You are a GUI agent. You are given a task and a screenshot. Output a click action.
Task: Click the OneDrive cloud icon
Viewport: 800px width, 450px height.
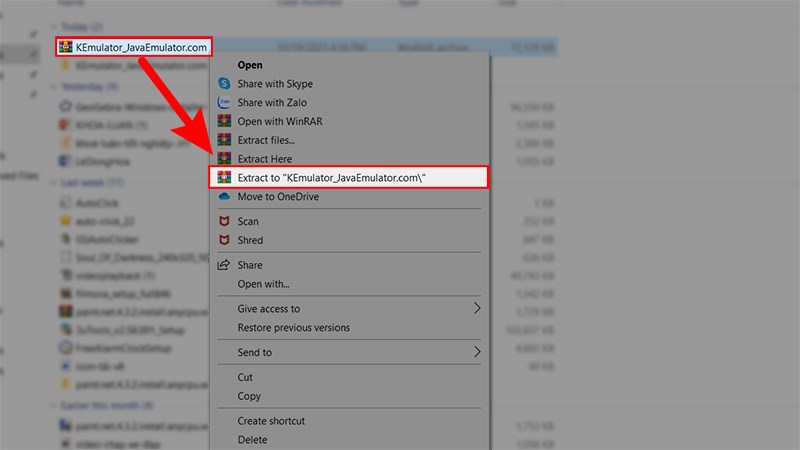(x=224, y=196)
